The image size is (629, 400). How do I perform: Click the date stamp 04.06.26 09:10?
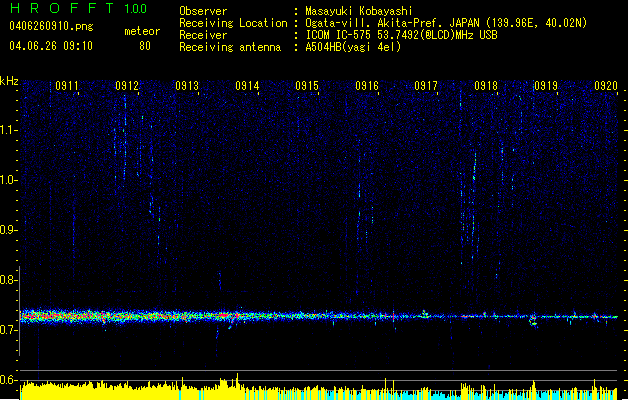coord(51,46)
